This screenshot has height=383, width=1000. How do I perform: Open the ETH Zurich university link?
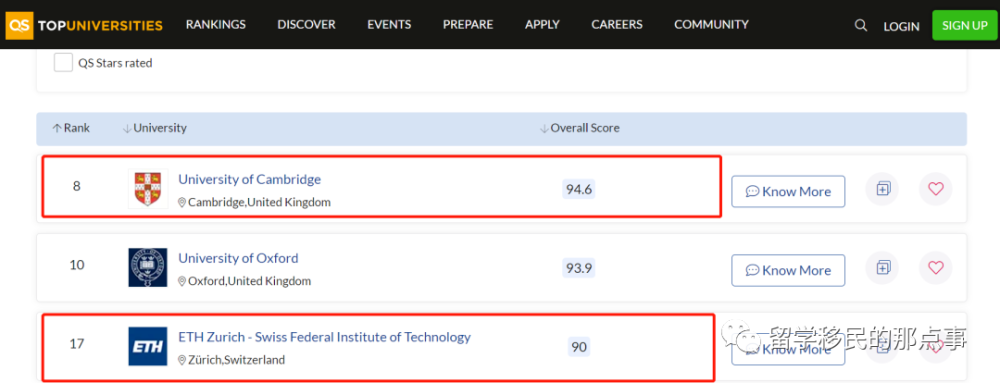pyautogui.click(x=324, y=336)
